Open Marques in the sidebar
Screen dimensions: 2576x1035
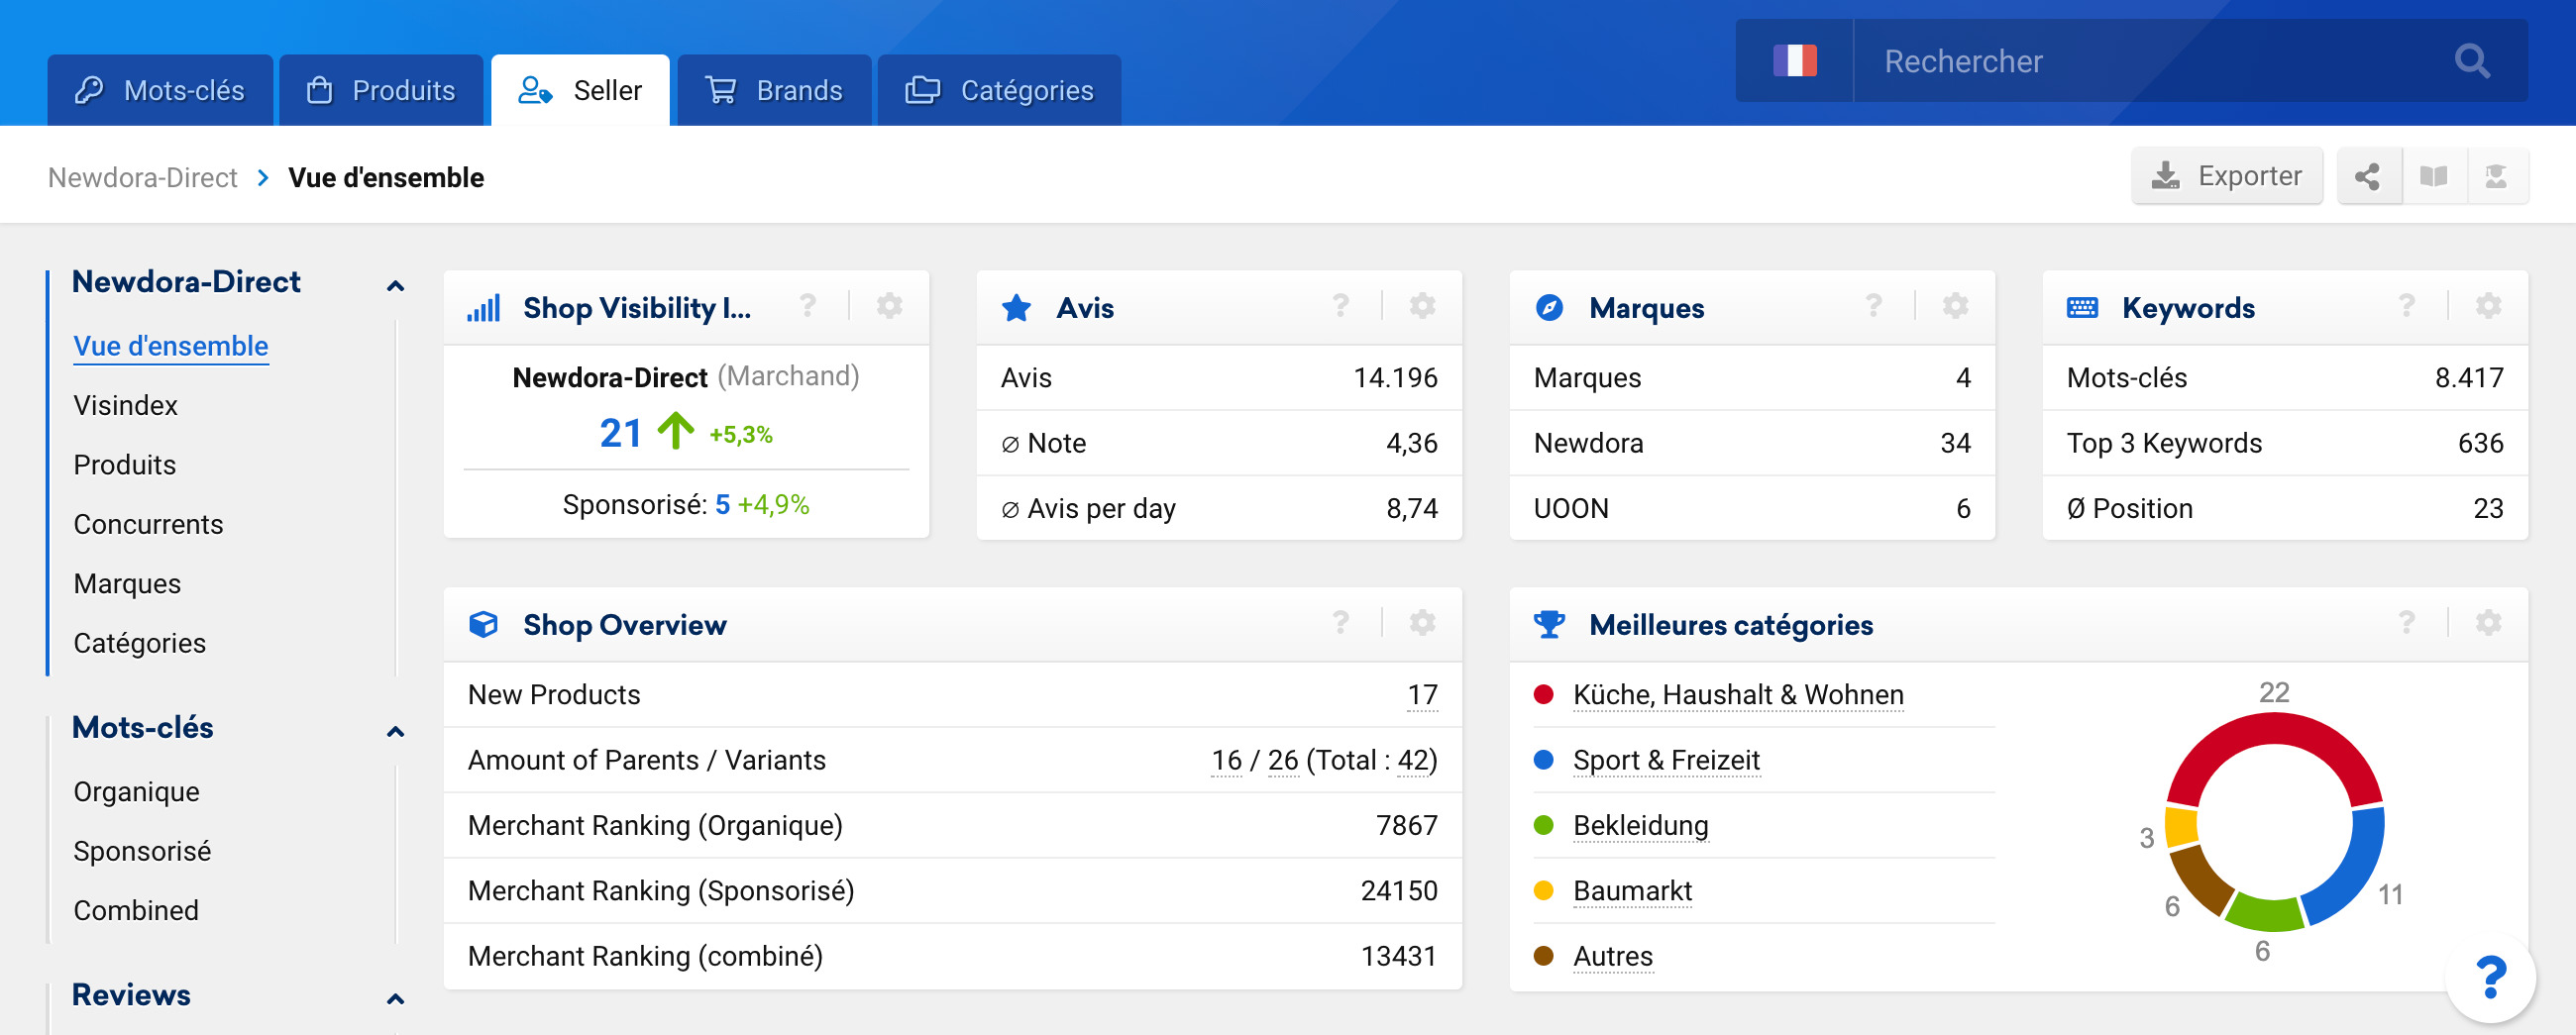click(x=127, y=583)
